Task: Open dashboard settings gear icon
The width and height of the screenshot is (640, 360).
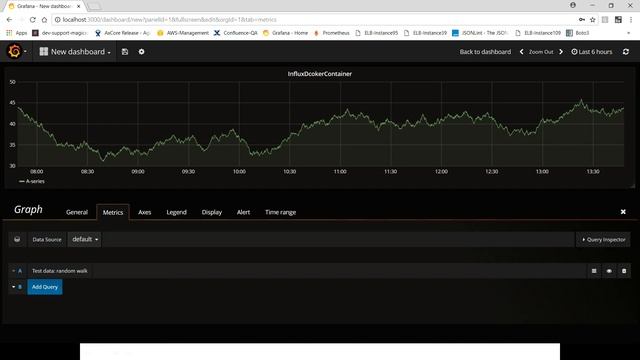Action: click(x=141, y=52)
